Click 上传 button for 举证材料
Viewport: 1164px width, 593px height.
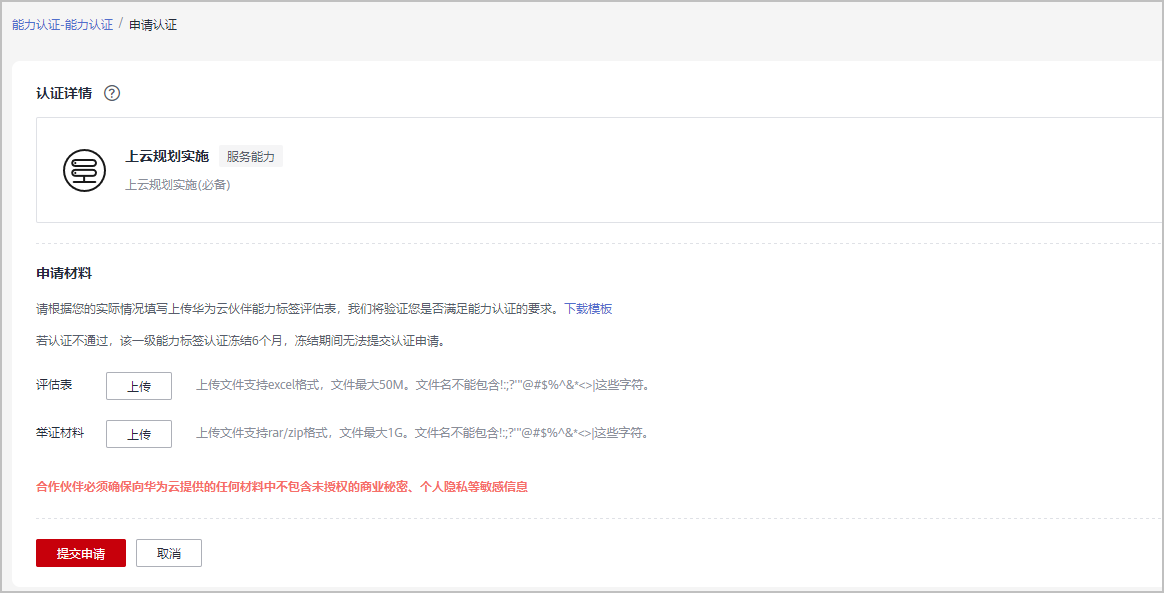tap(139, 434)
